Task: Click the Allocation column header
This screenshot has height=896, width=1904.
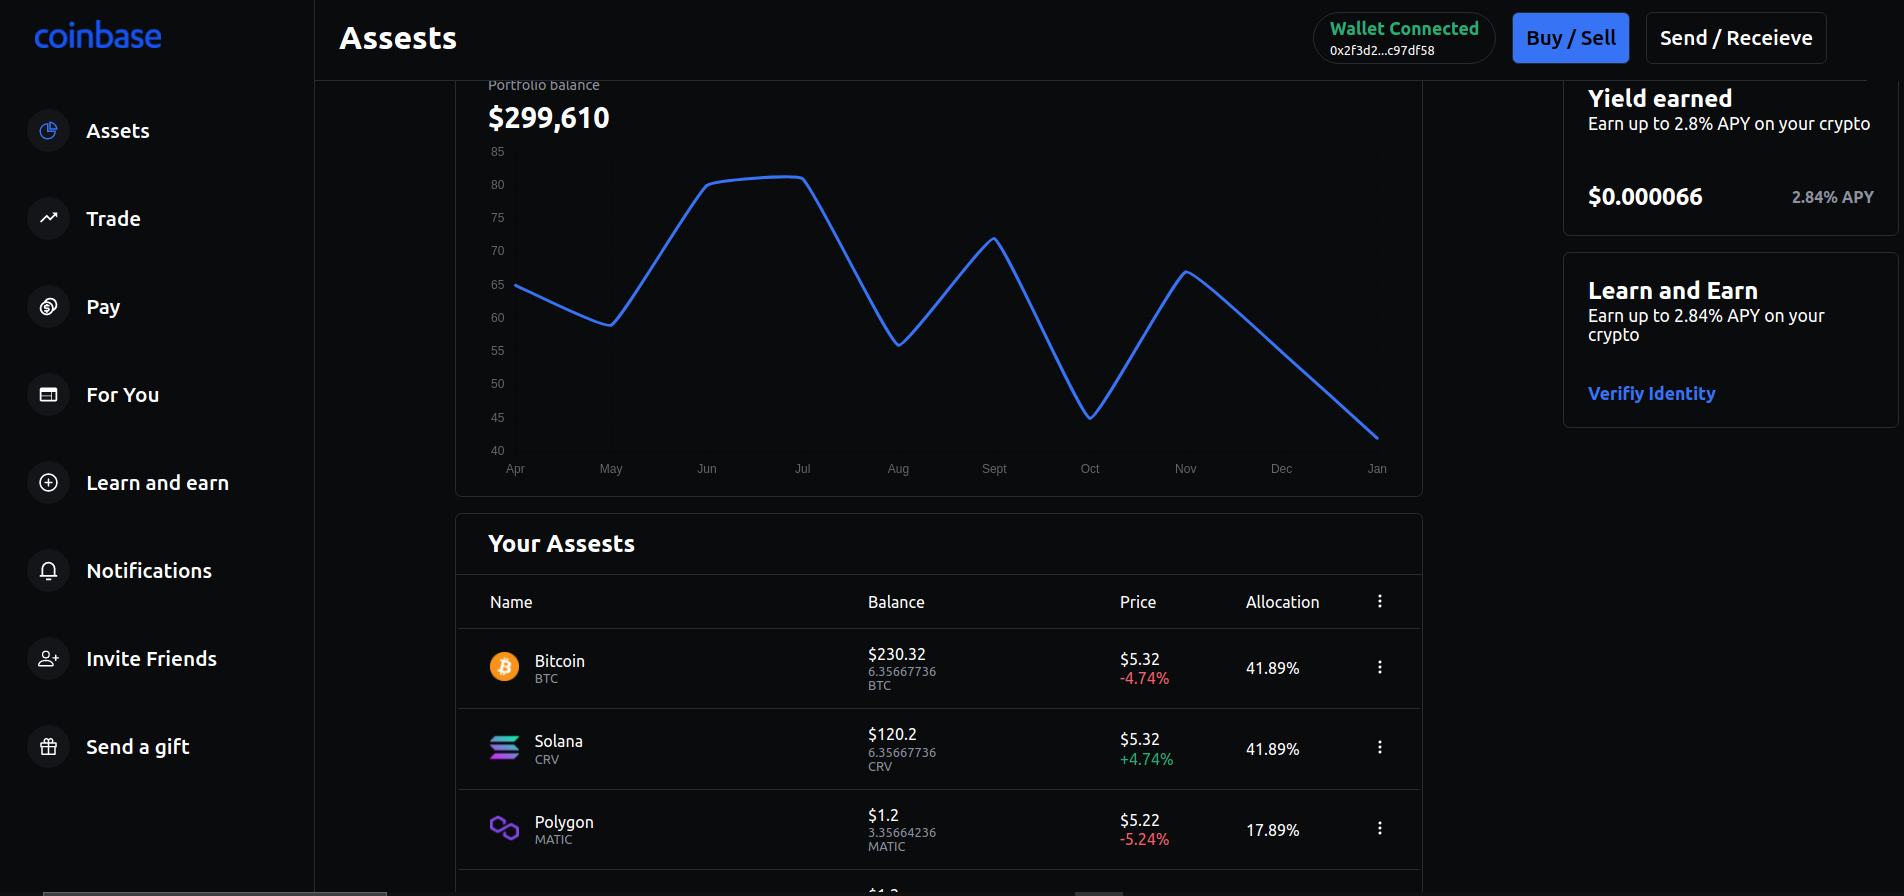Action: tap(1283, 602)
